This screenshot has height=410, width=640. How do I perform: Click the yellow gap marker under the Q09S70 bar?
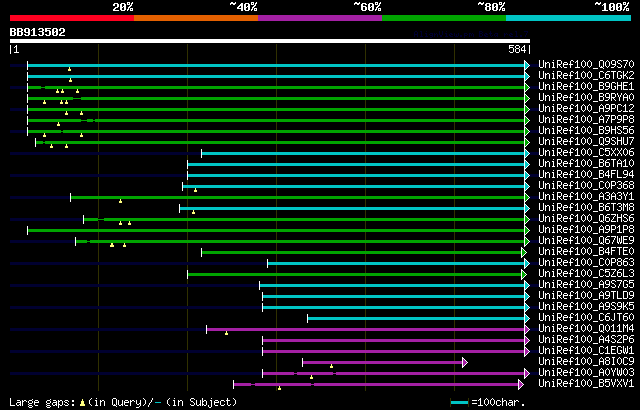(x=69, y=69)
